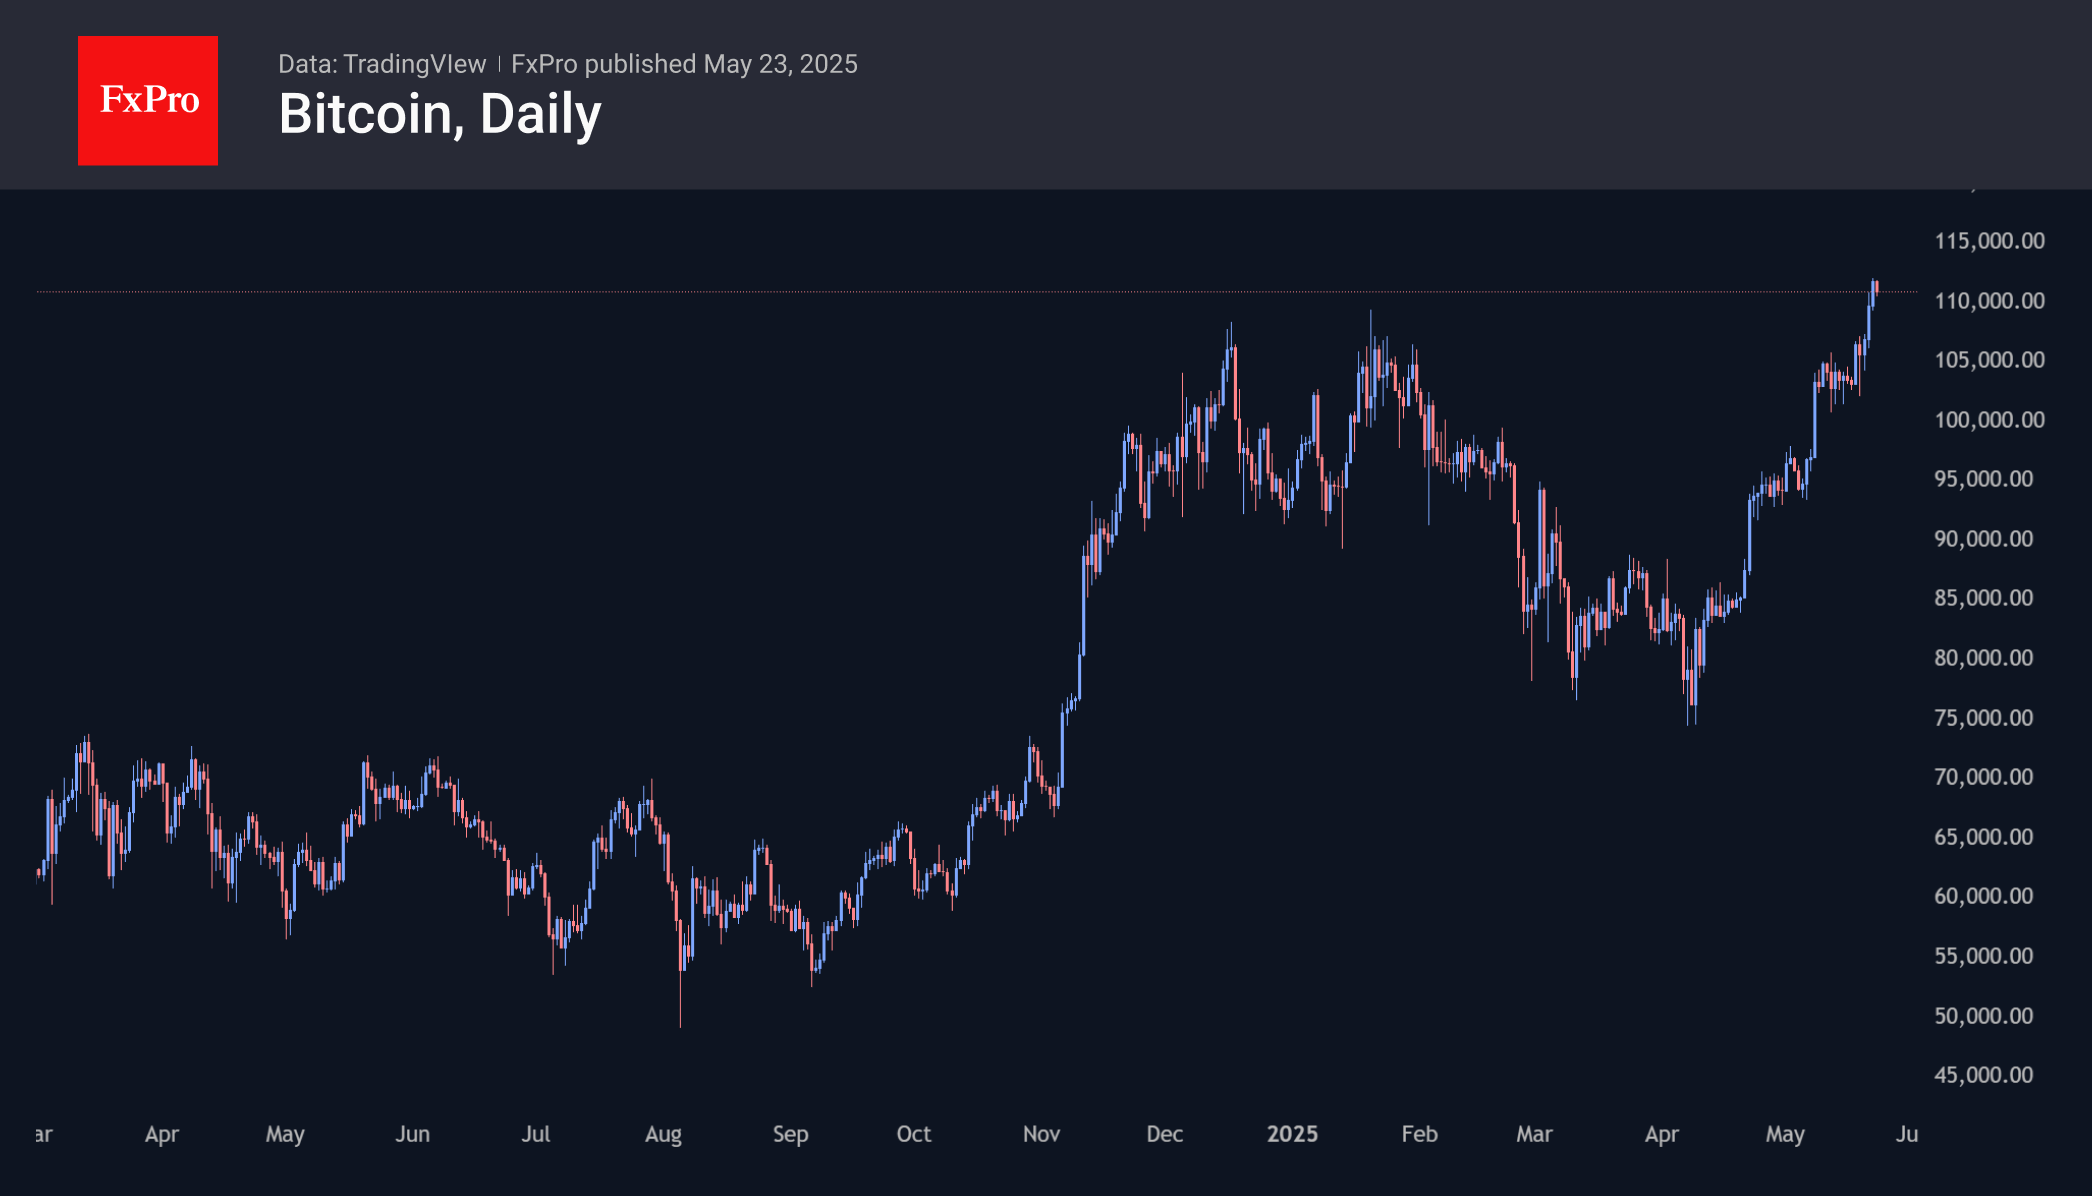Click the Jul label on the time axis
Screen dimensions: 2092x1196
point(536,1134)
